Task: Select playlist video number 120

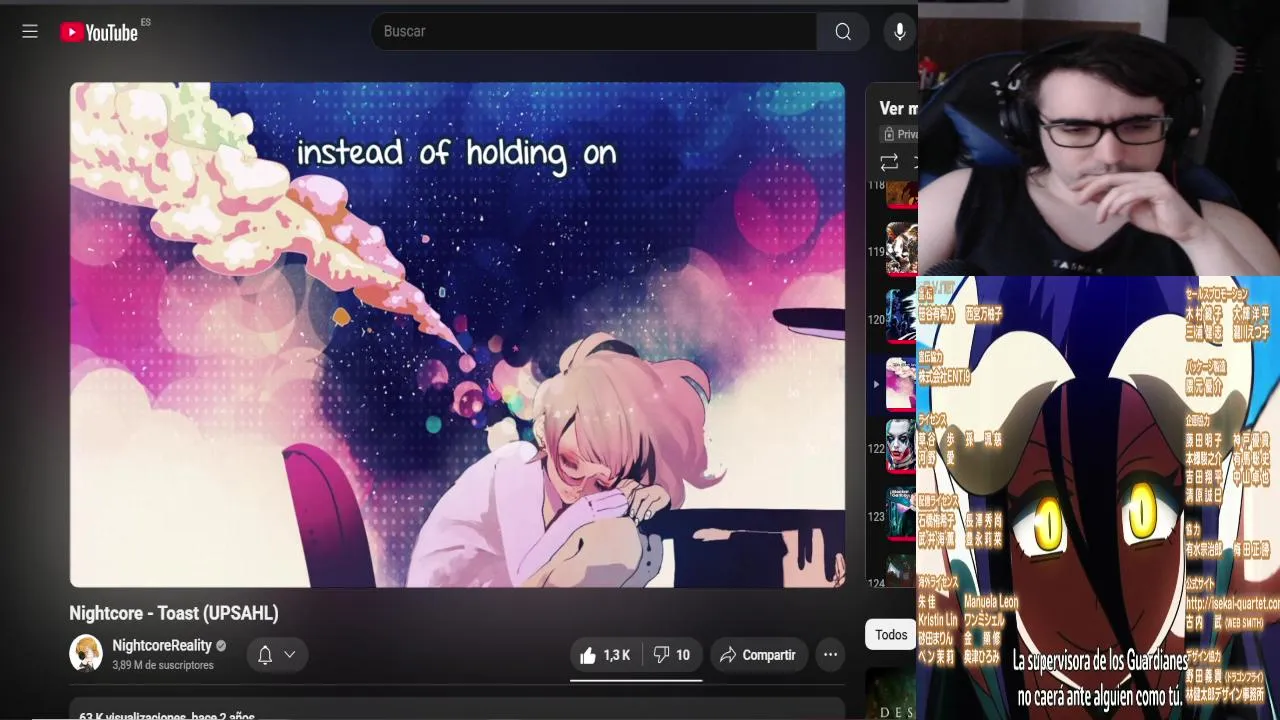Action: (901, 317)
